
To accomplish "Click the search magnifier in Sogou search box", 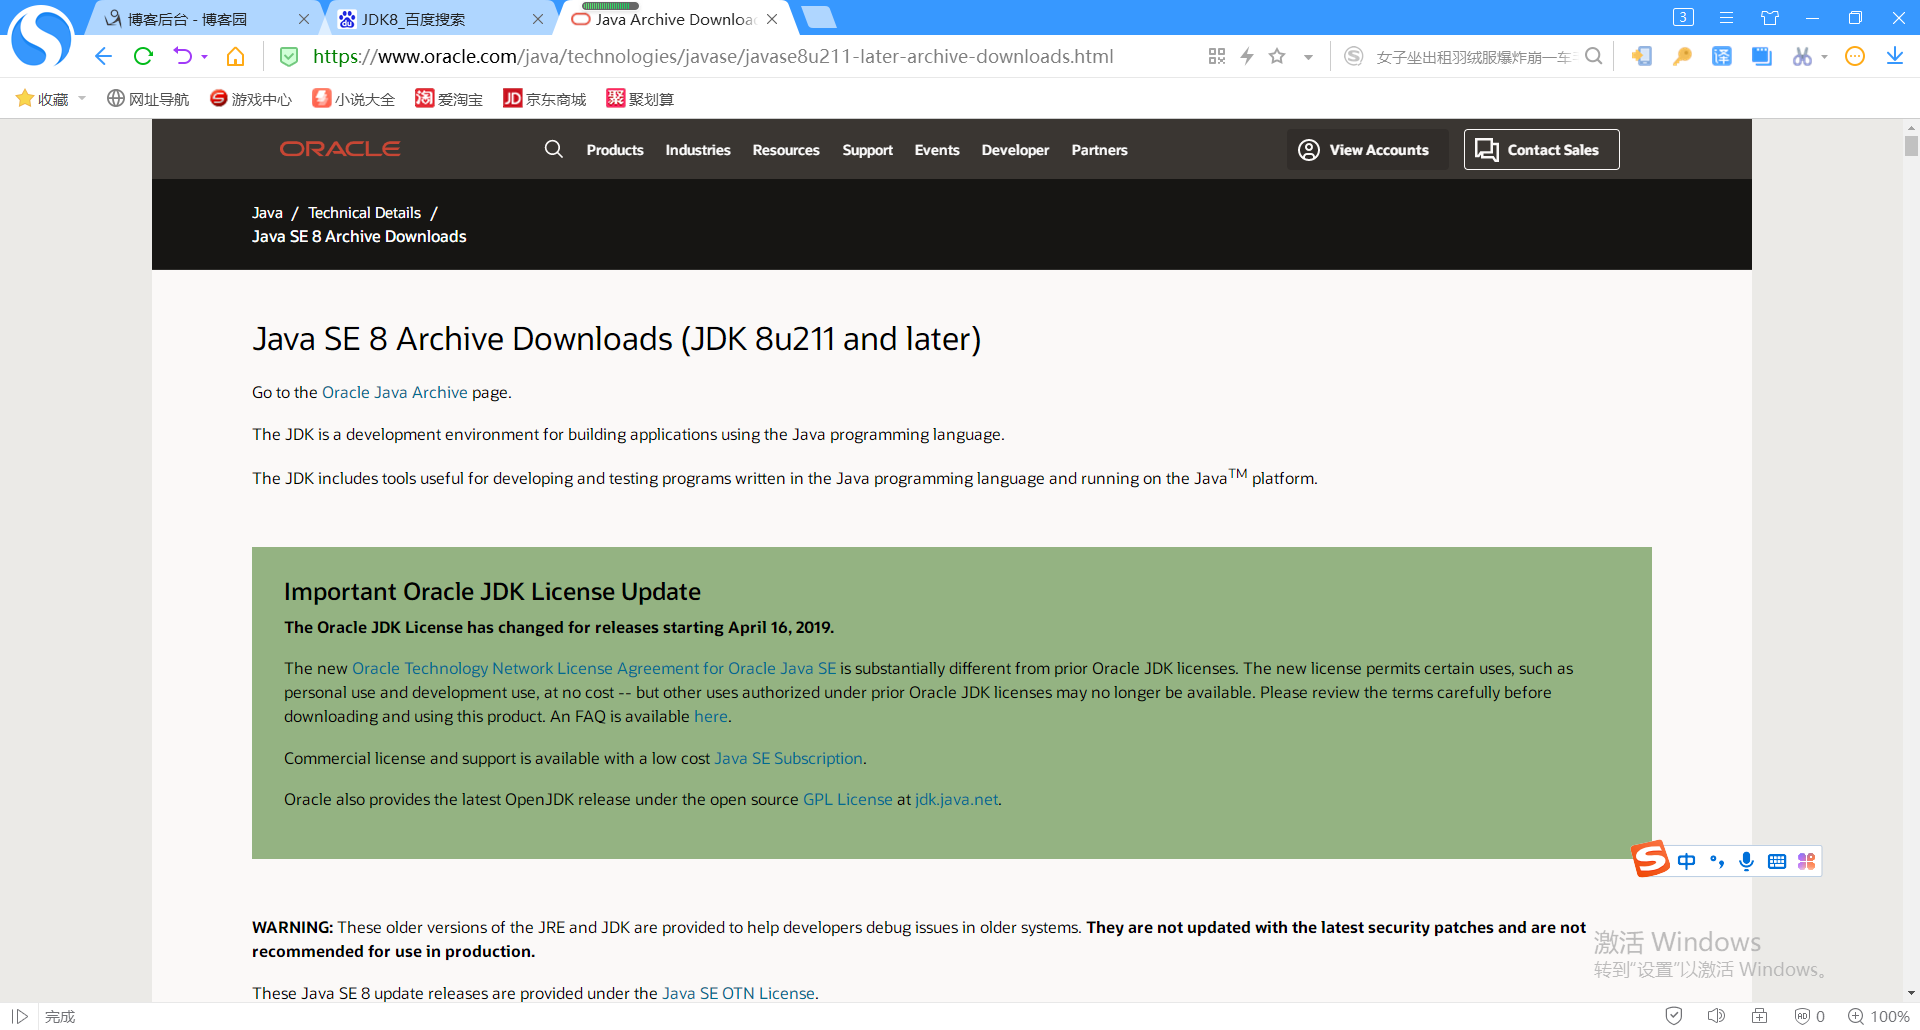I will tap(1594, 56).
